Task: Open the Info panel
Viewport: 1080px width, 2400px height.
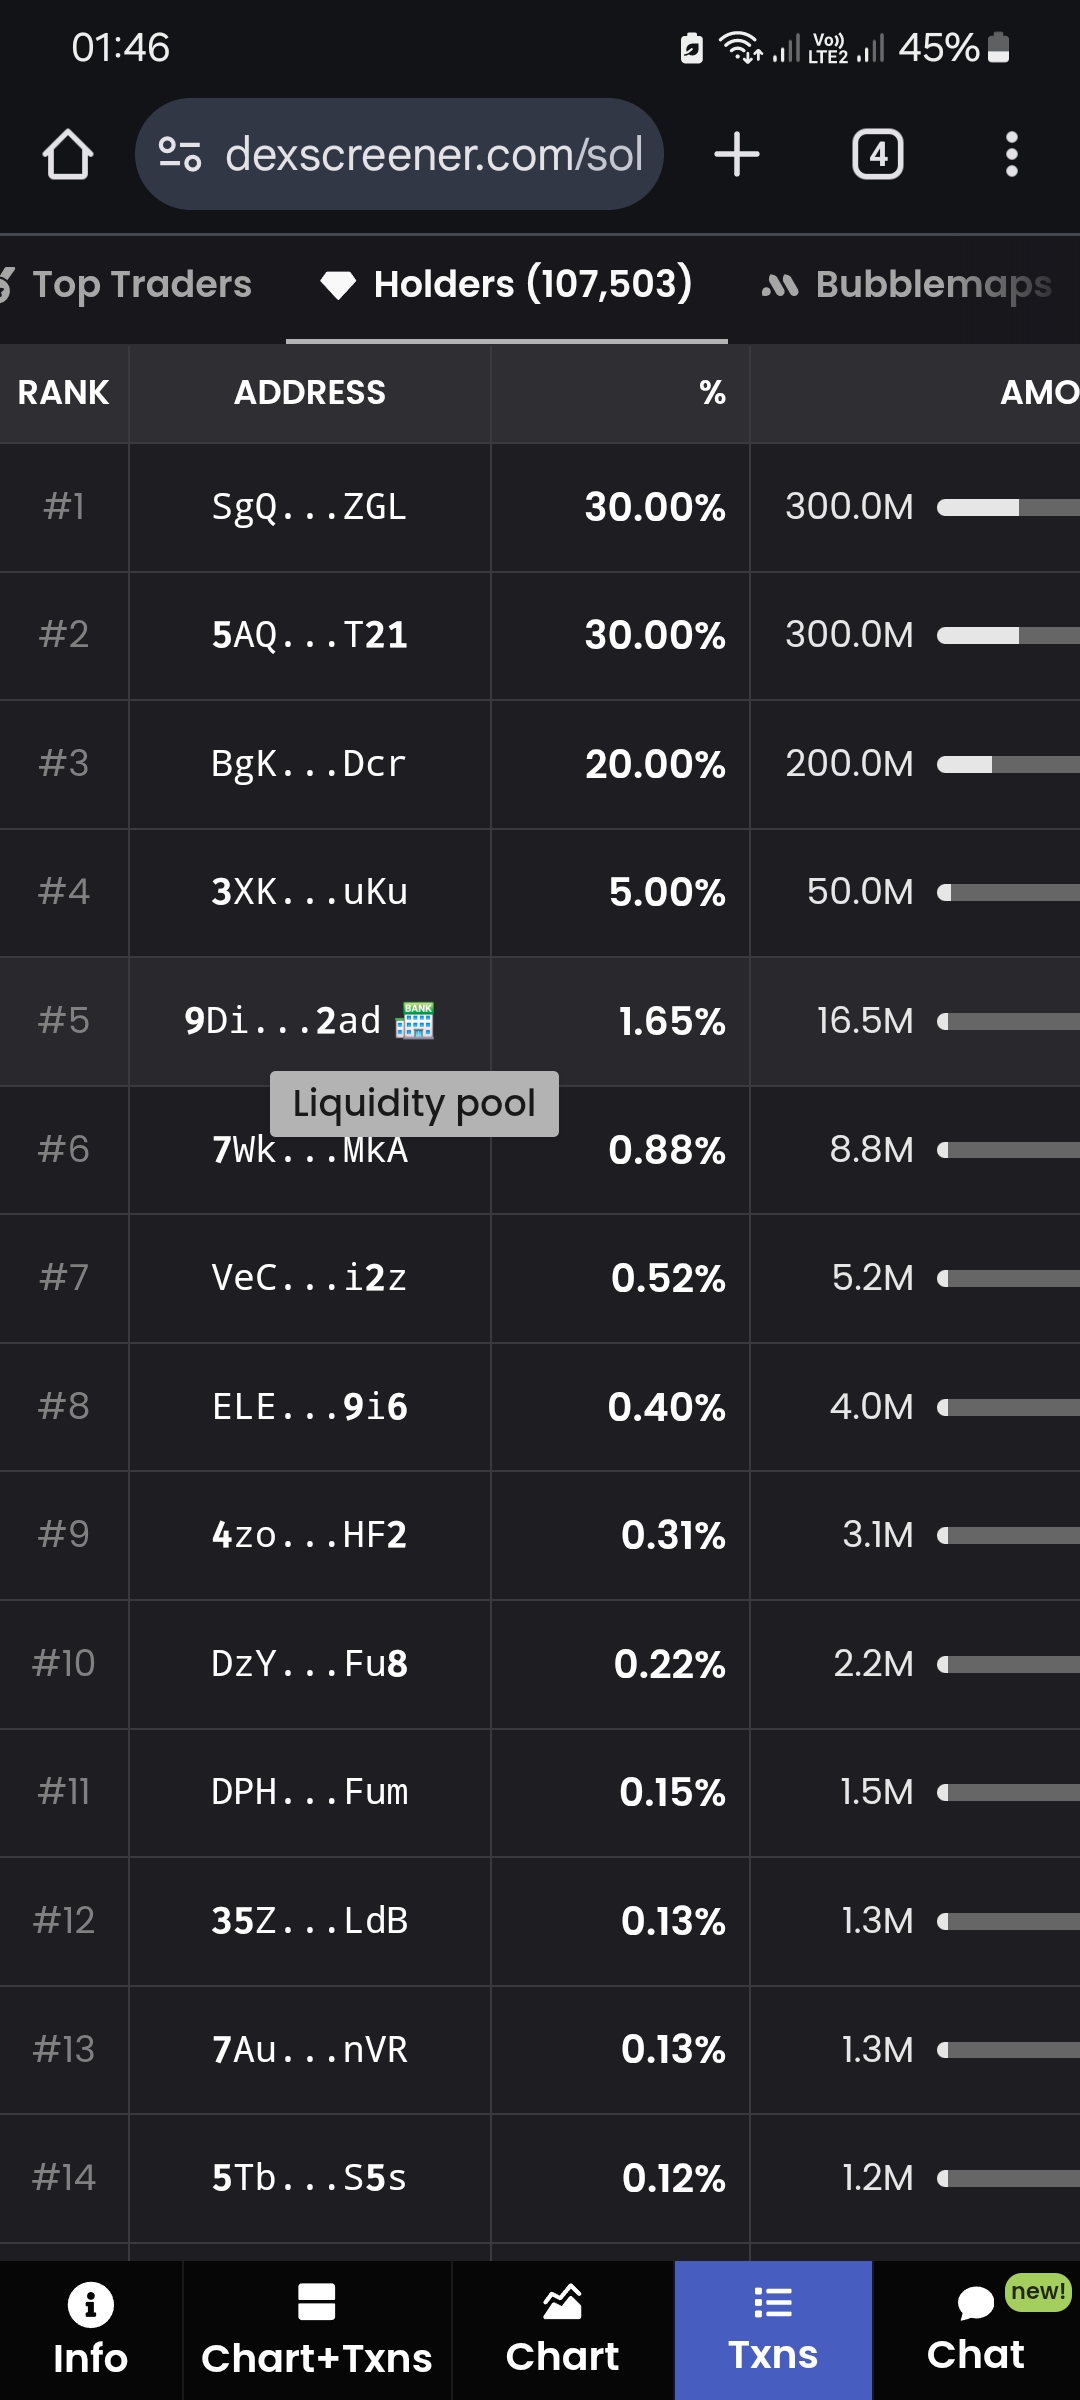Action: [90, 2330]
